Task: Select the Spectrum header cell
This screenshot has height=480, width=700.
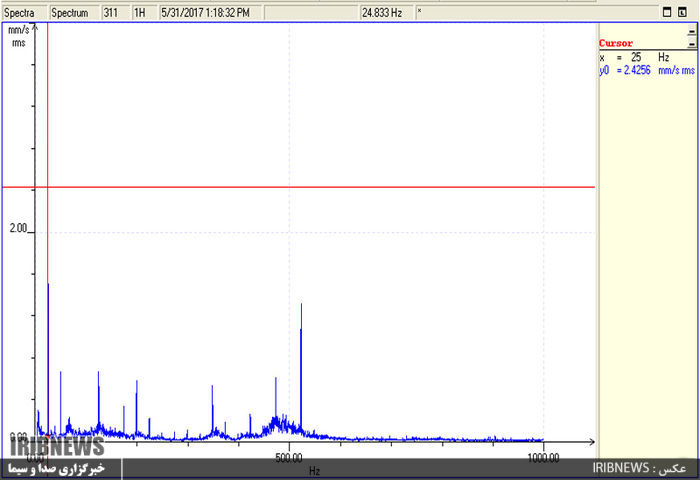Action: pos(70,13)
